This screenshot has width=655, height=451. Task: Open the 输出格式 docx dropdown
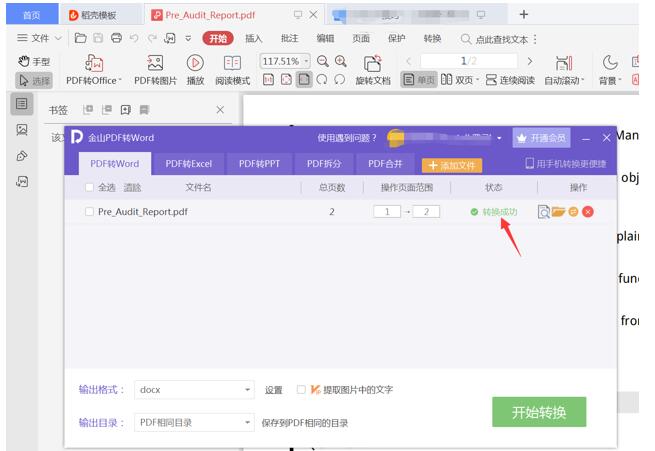pyautogui.click(x=194, y=390)
